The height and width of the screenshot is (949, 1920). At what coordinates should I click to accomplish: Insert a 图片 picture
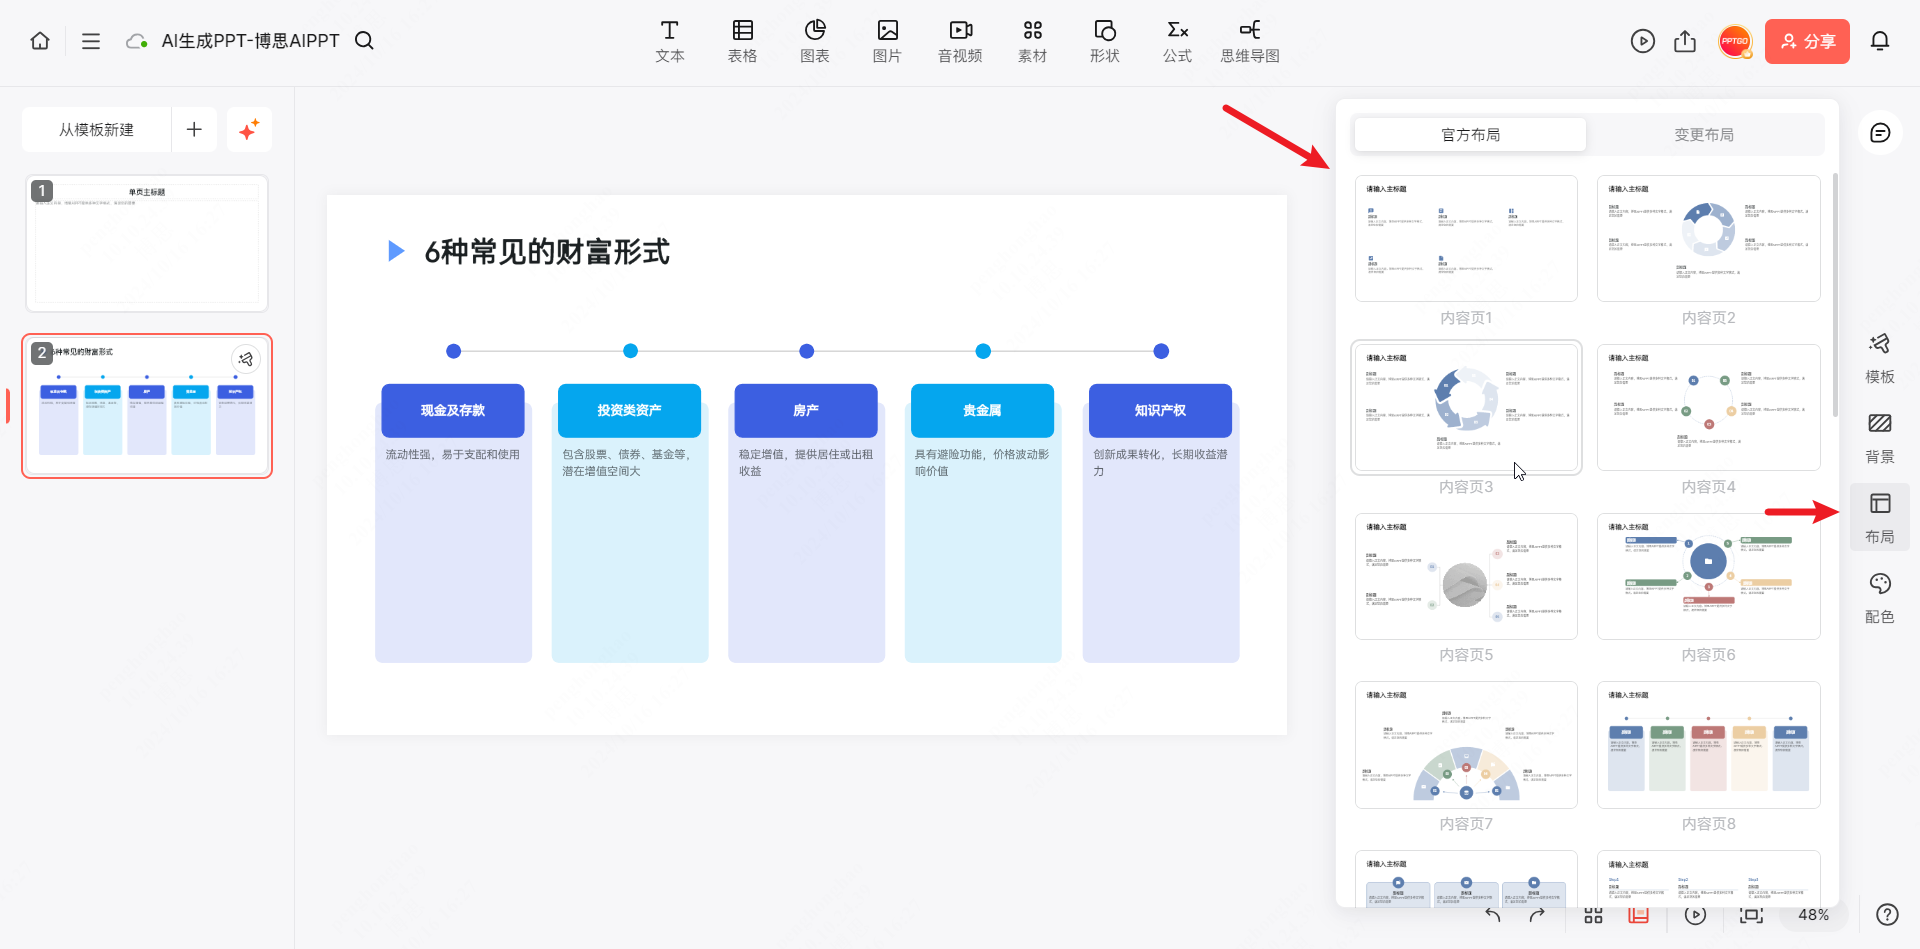coord(887,42)
